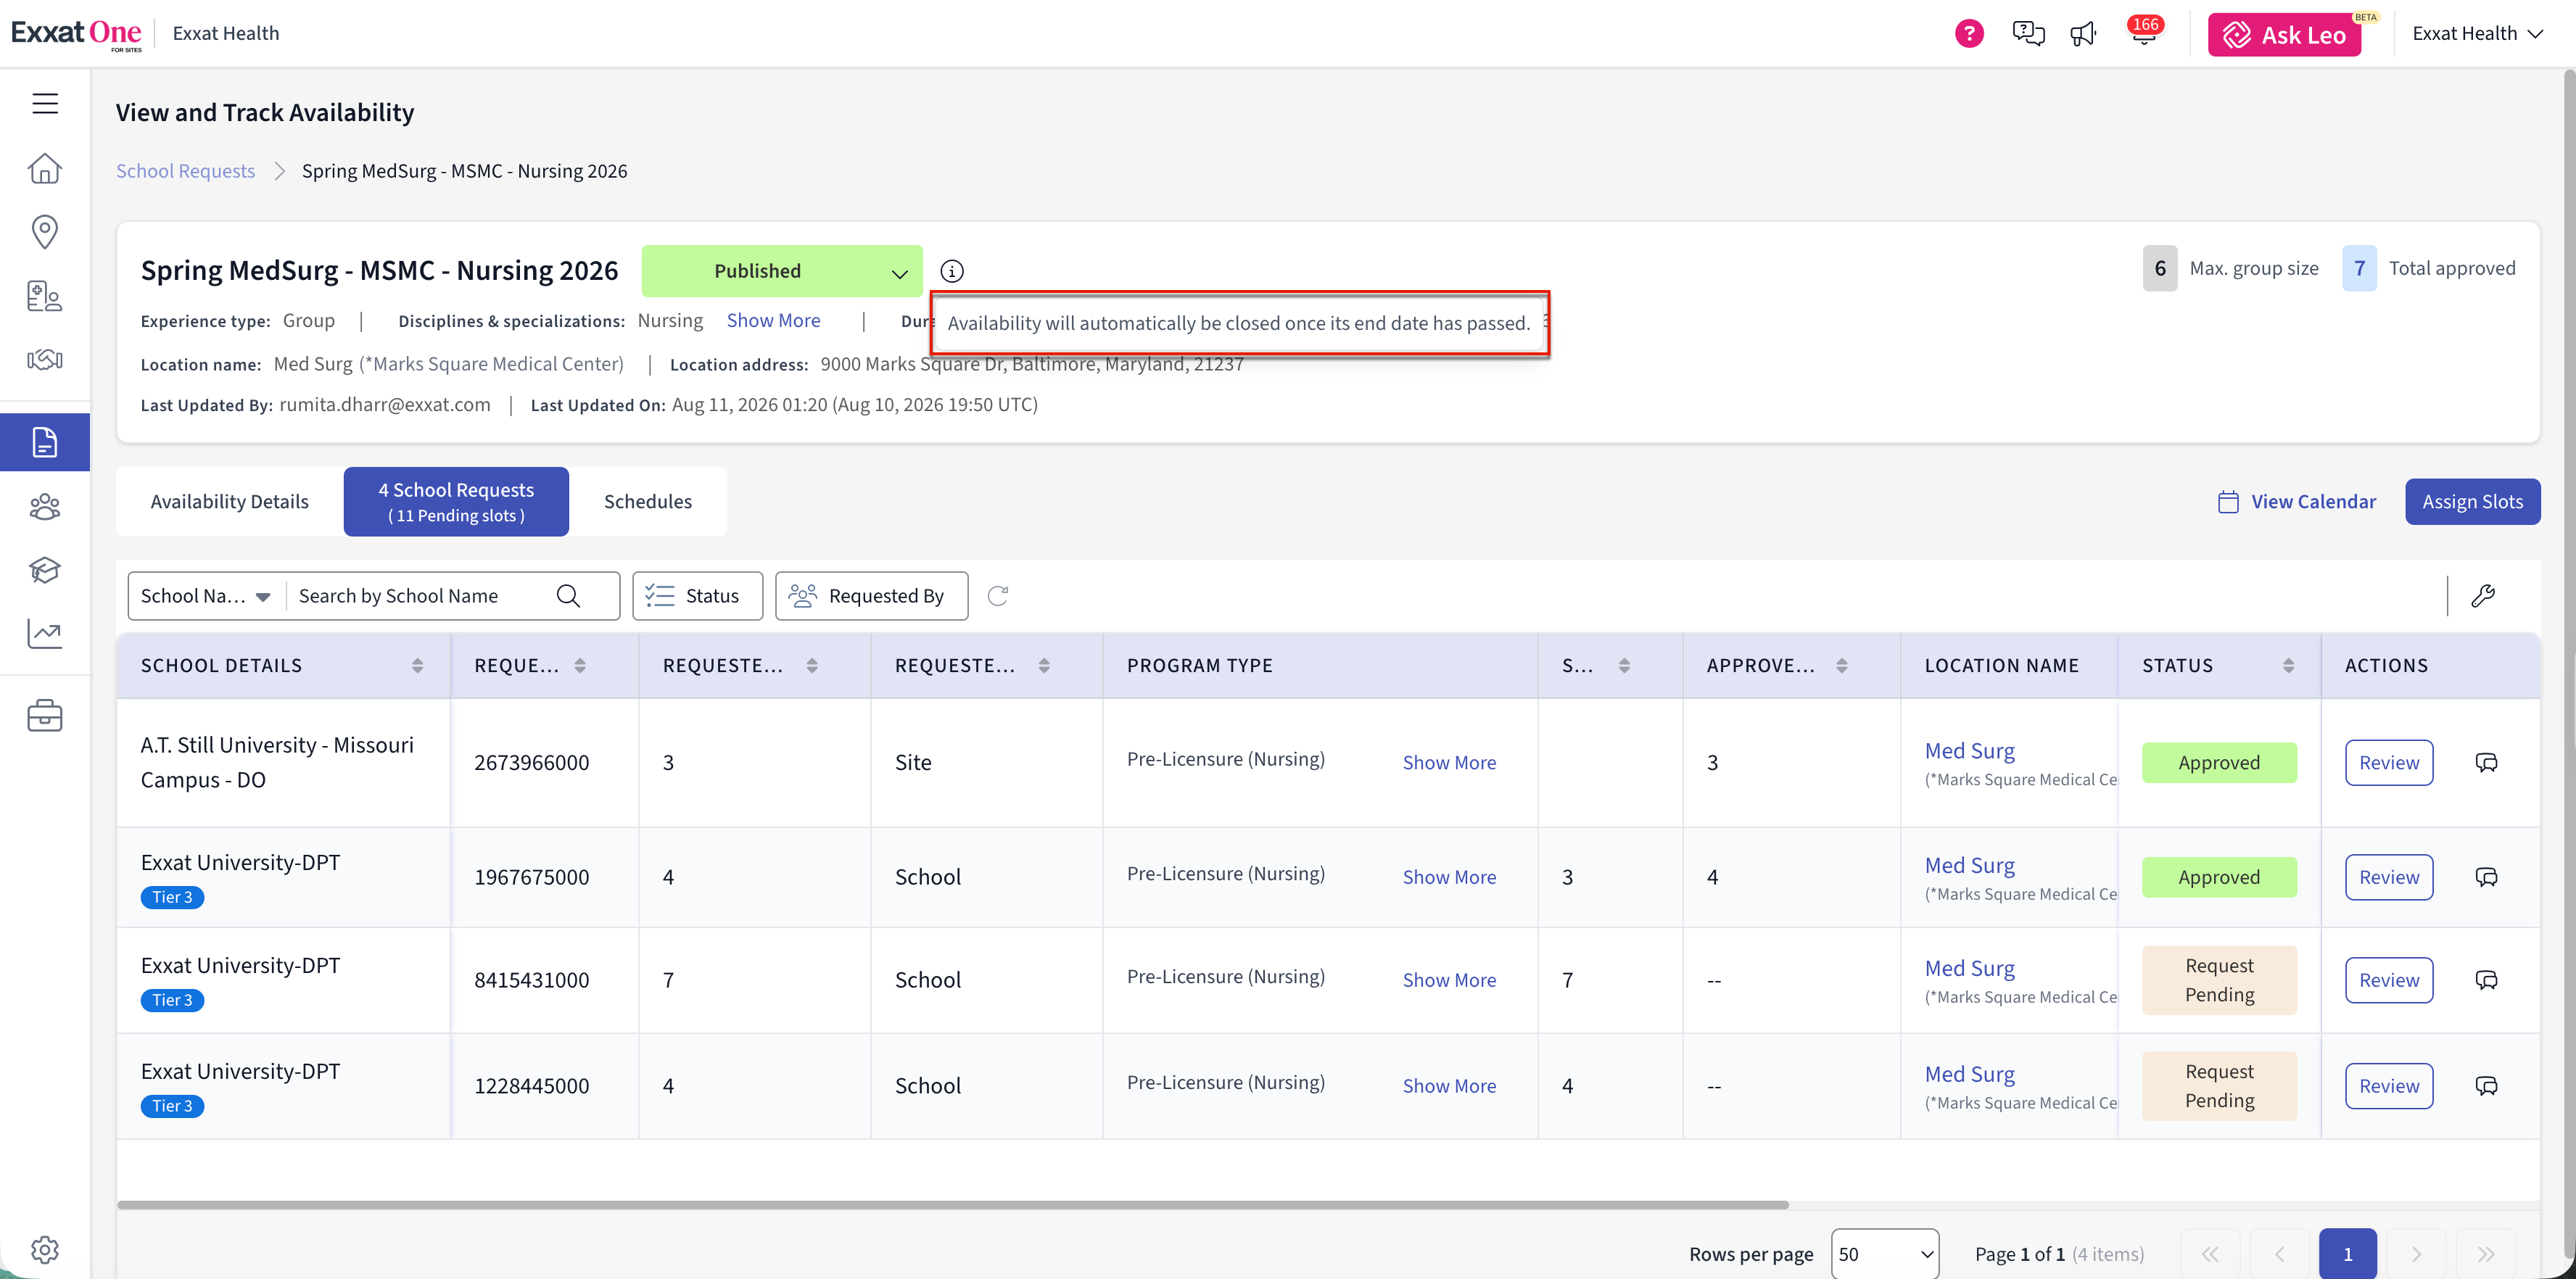Screen dimensions: 2576x1279
Task: Show more program types for request 1967675000
Action: 1449,877
